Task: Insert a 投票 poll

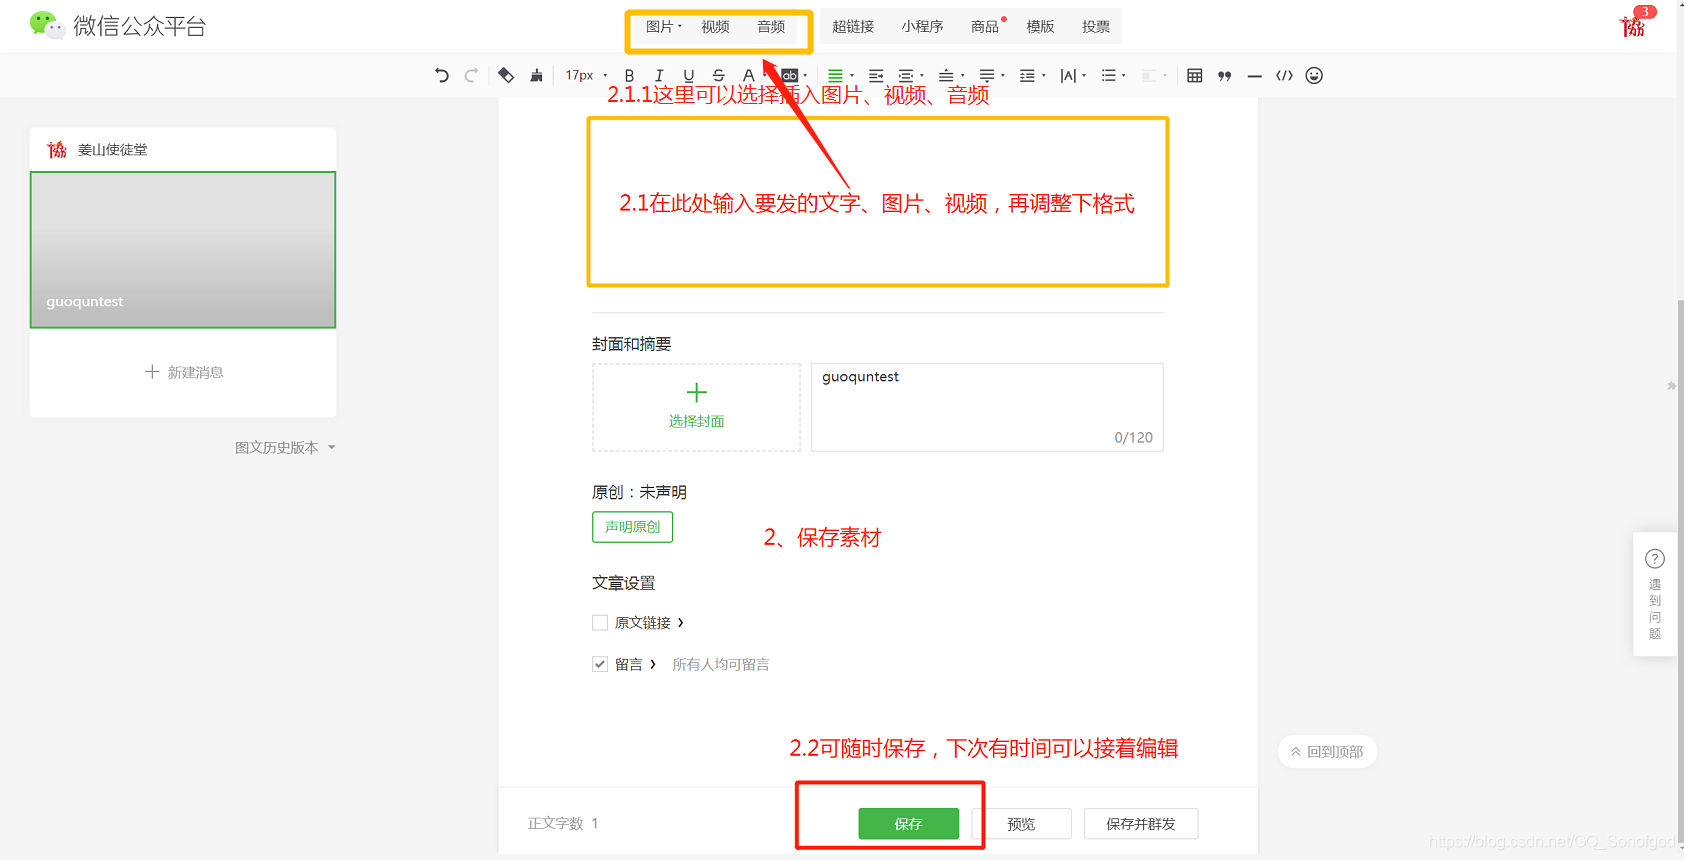Action: pos(1096,26)
